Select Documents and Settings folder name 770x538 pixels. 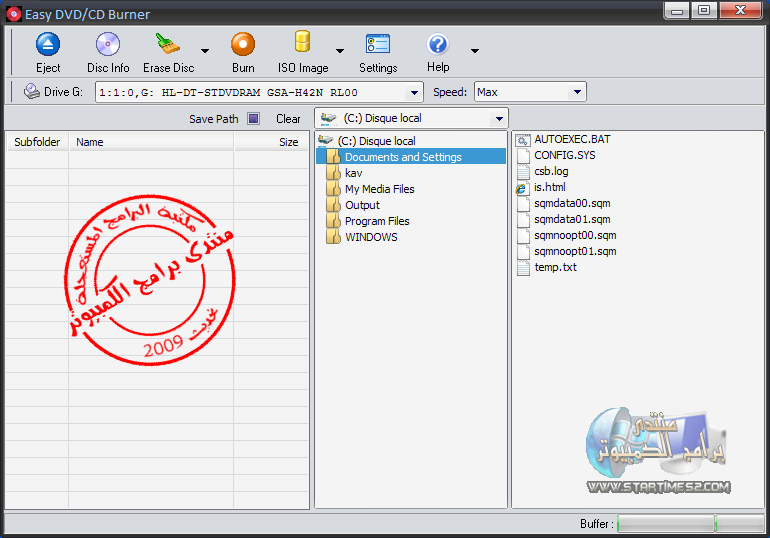coord(403,157)
